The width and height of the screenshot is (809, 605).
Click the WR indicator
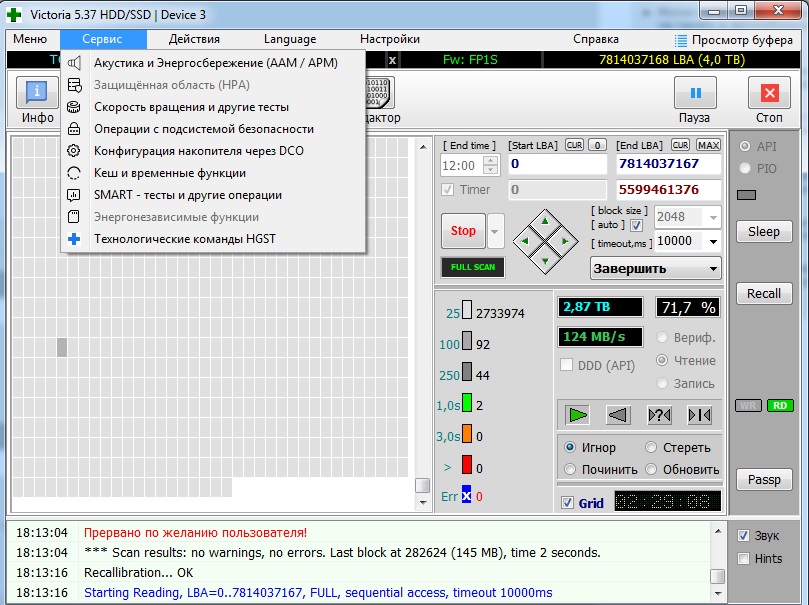pos(748,405)
